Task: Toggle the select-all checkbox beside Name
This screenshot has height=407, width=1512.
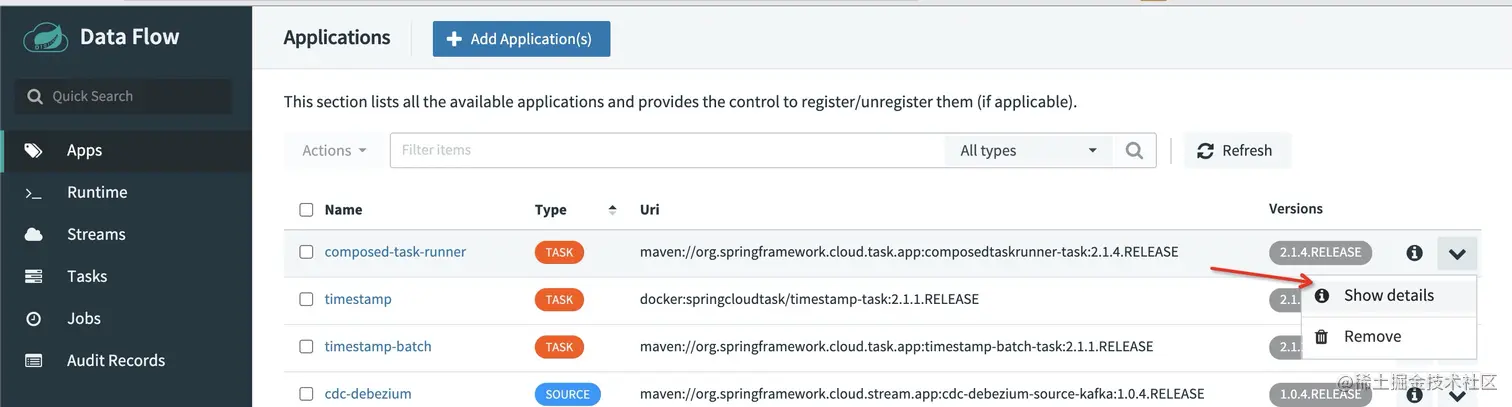Action: [307, 210]
